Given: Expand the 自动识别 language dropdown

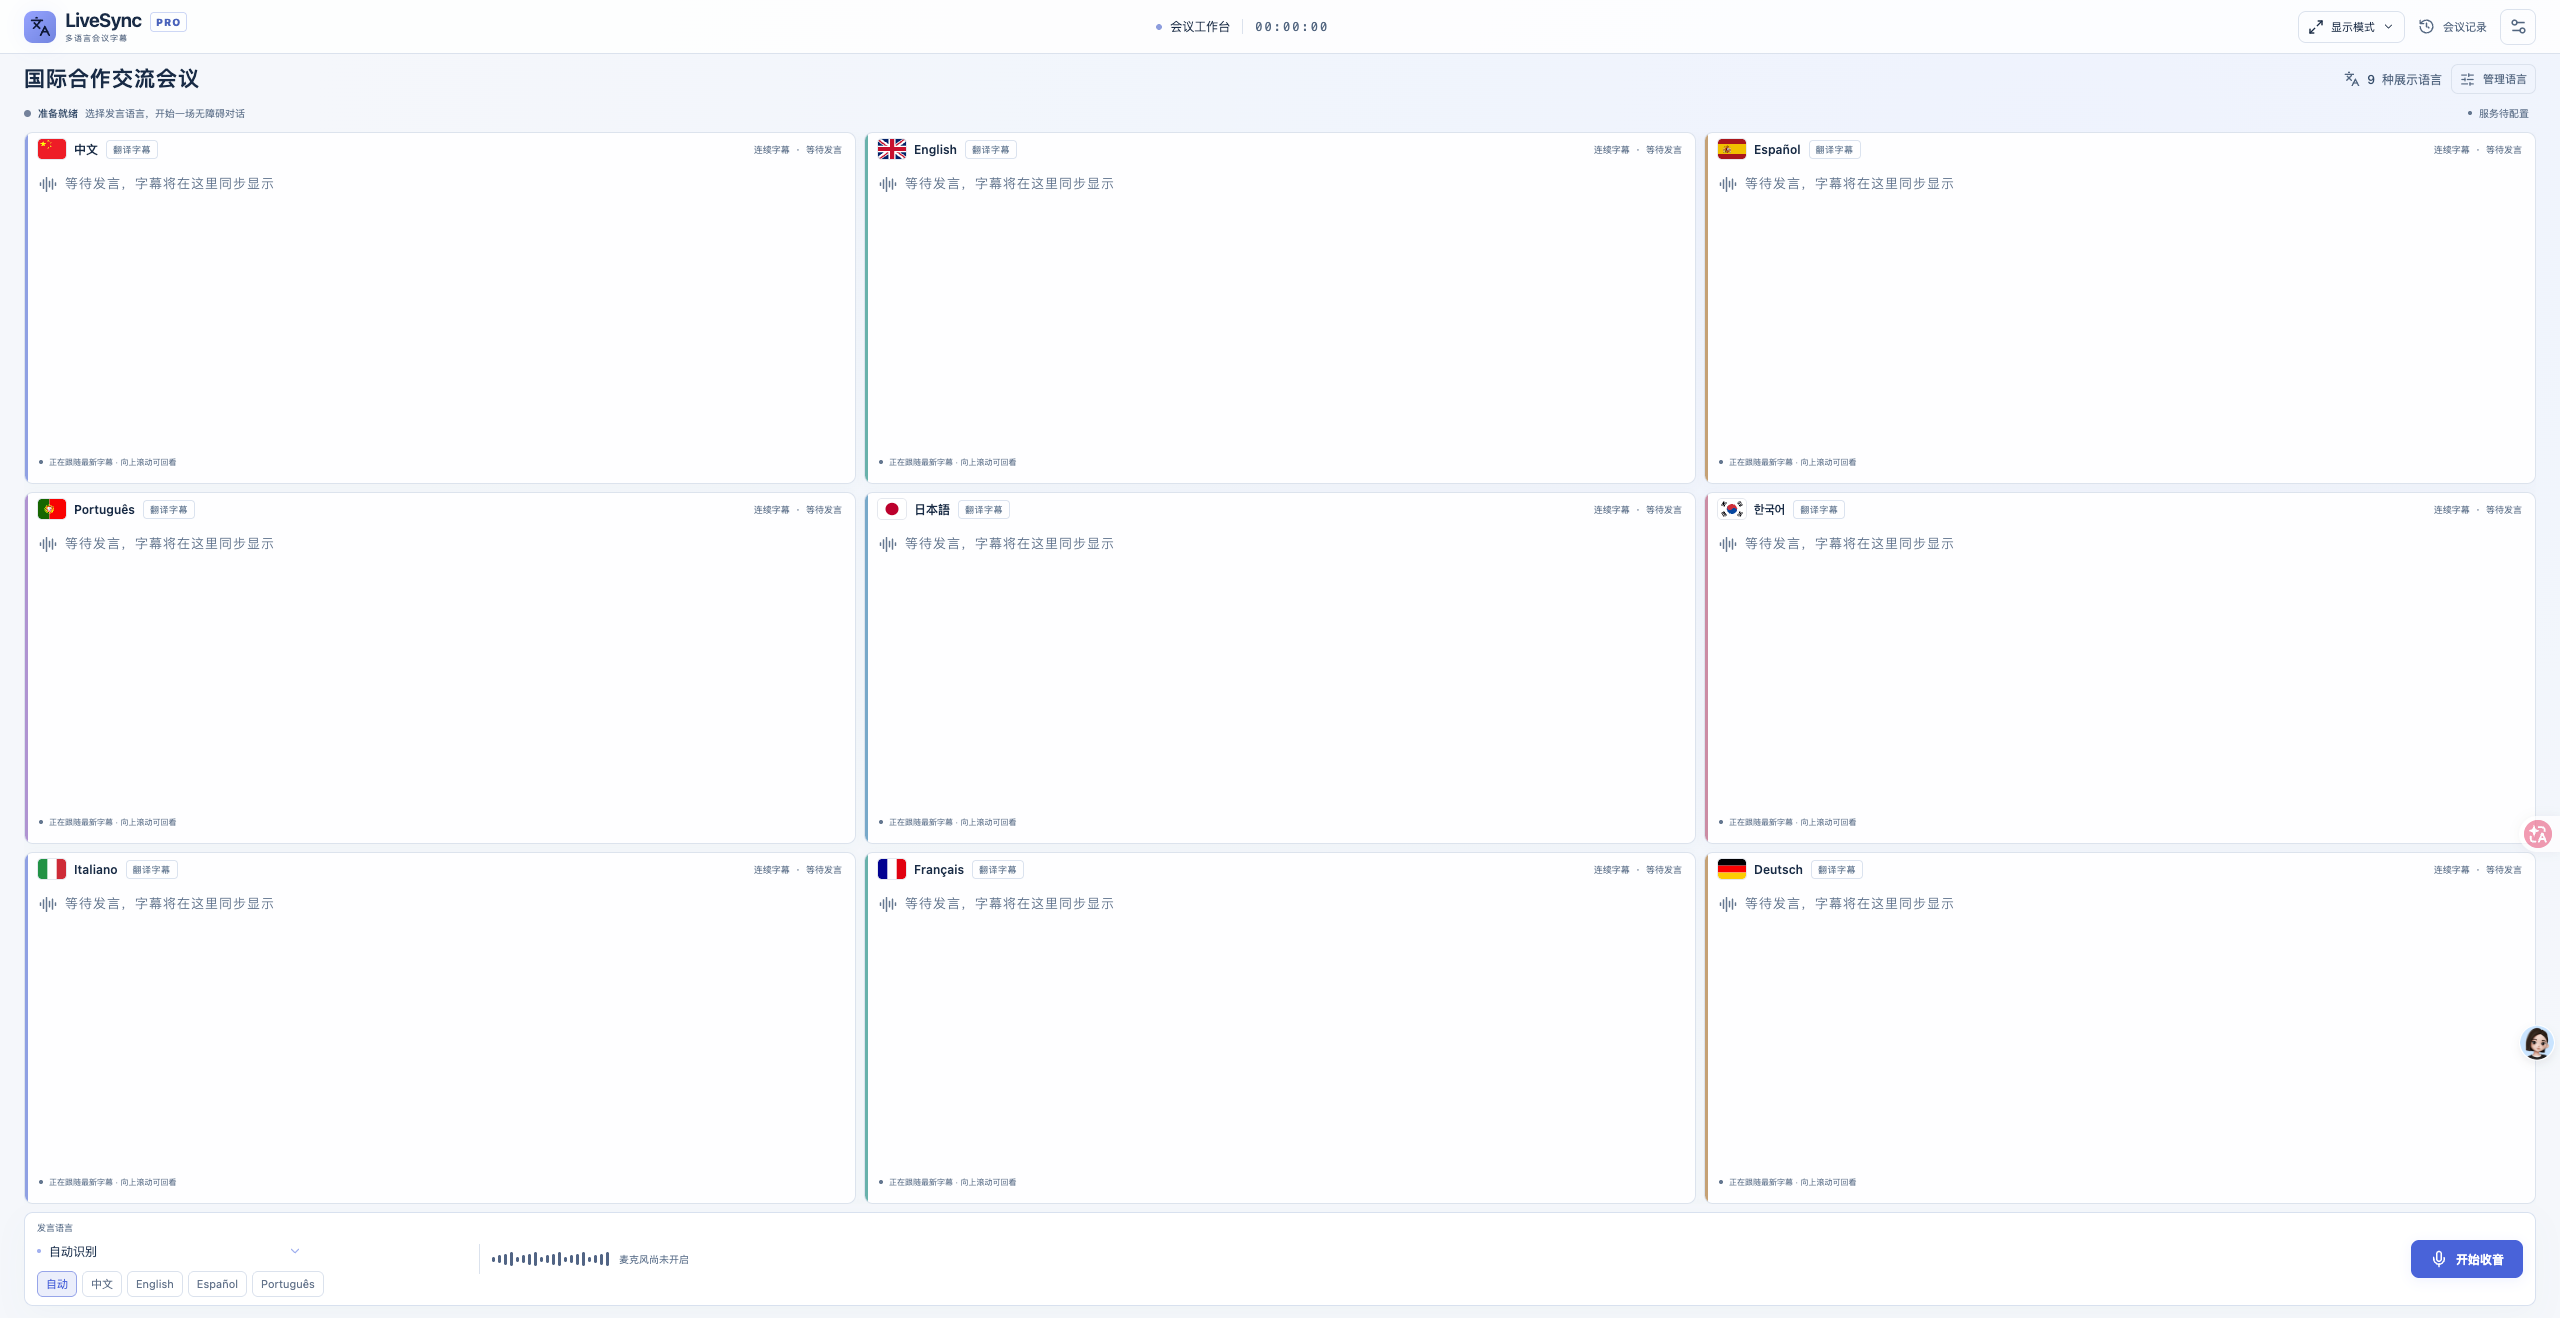Looking at the screenshot, I should point(168,1251).
